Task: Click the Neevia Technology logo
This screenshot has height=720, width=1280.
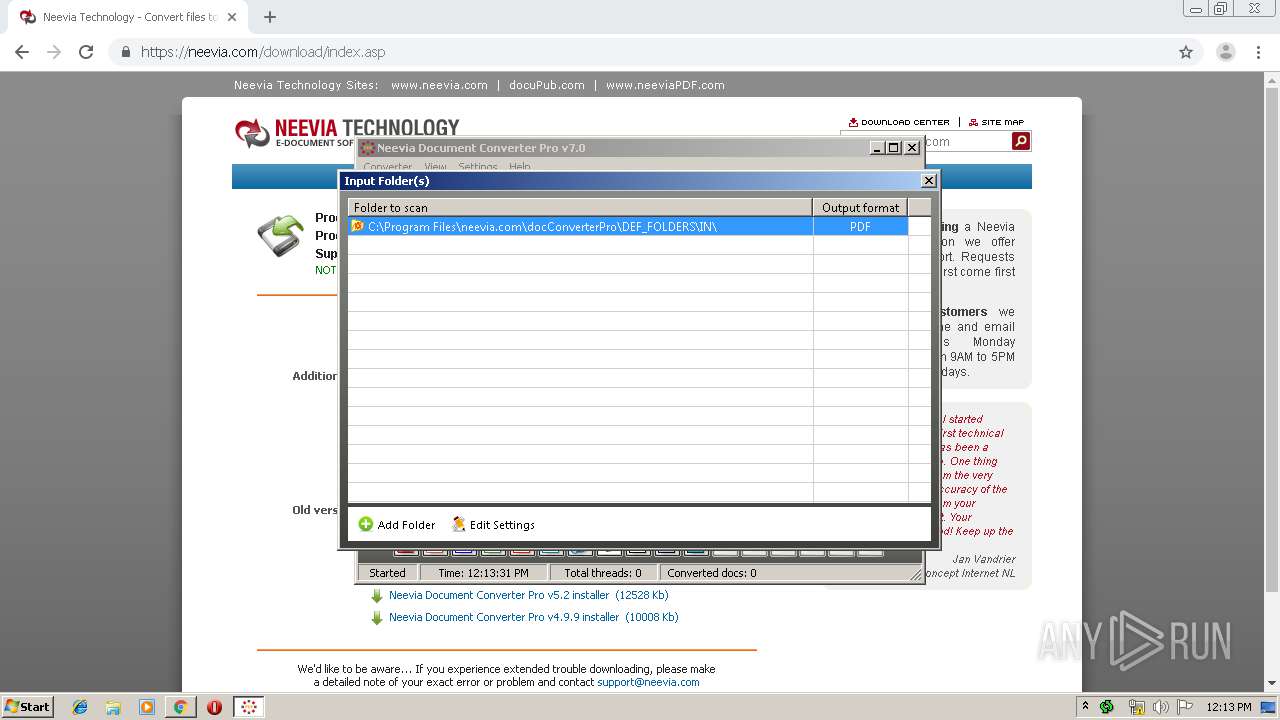Action: [x=347, y=132]
